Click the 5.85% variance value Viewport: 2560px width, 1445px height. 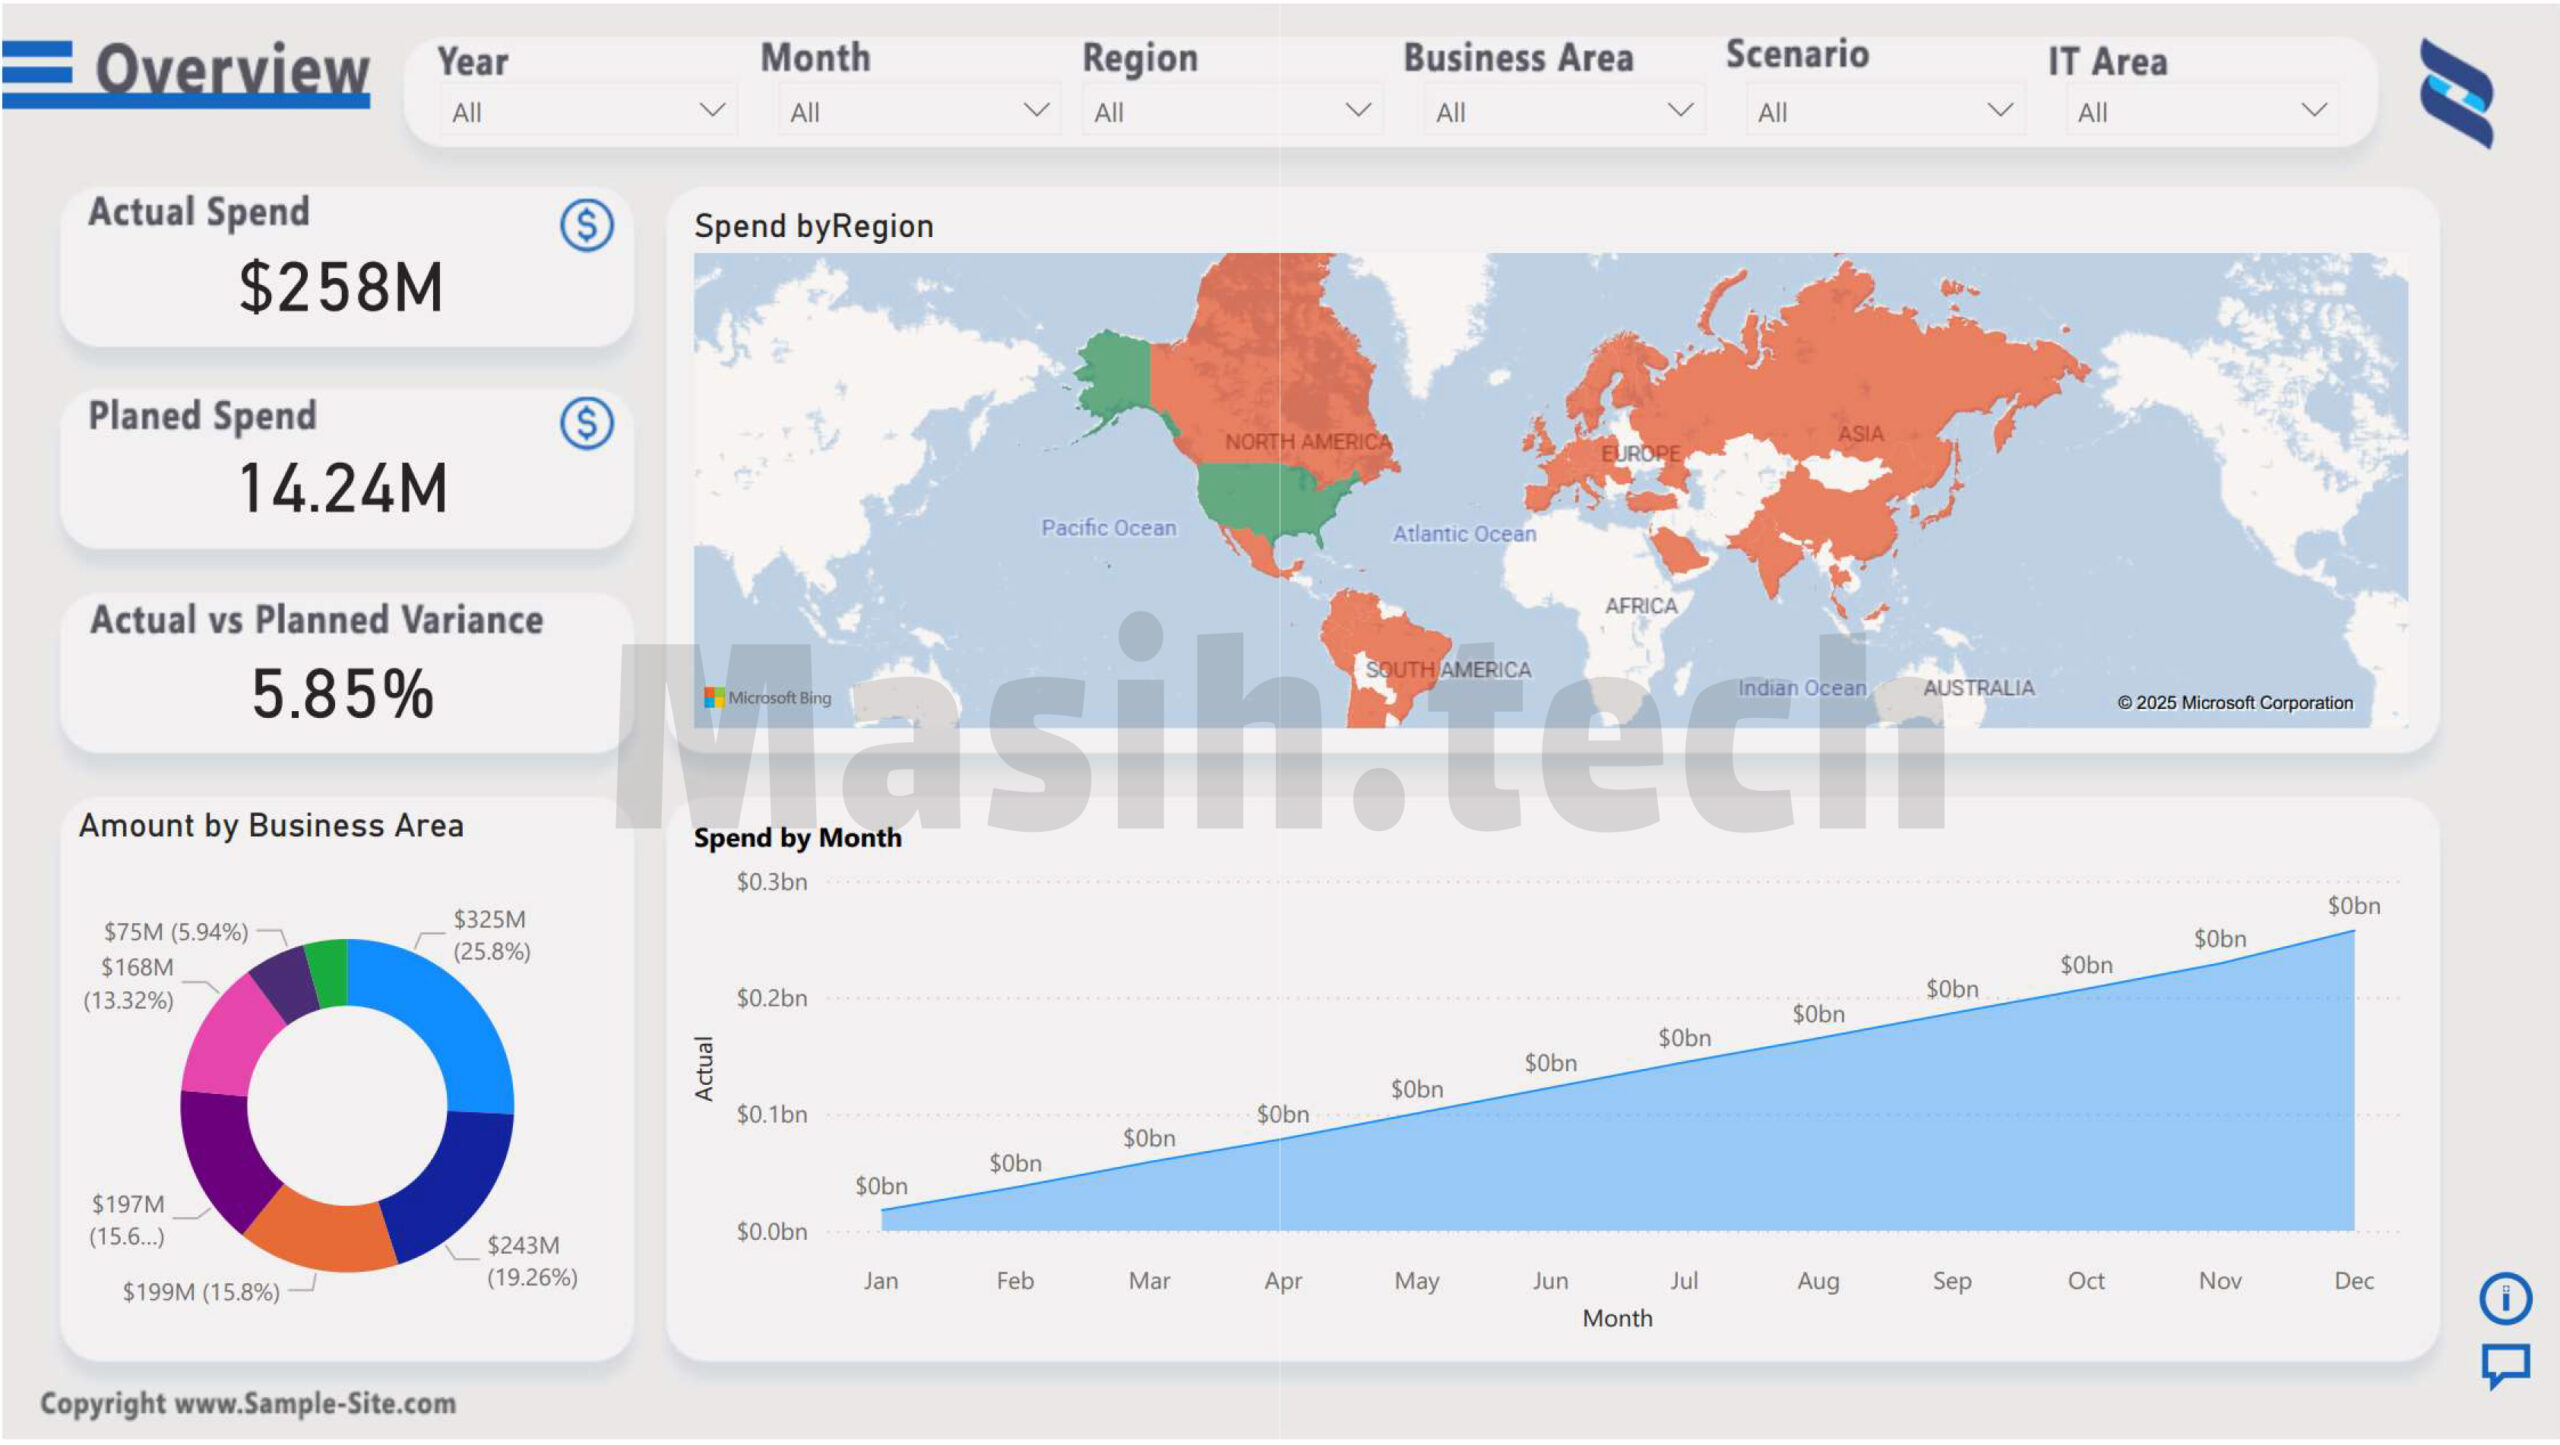point(342,694)
